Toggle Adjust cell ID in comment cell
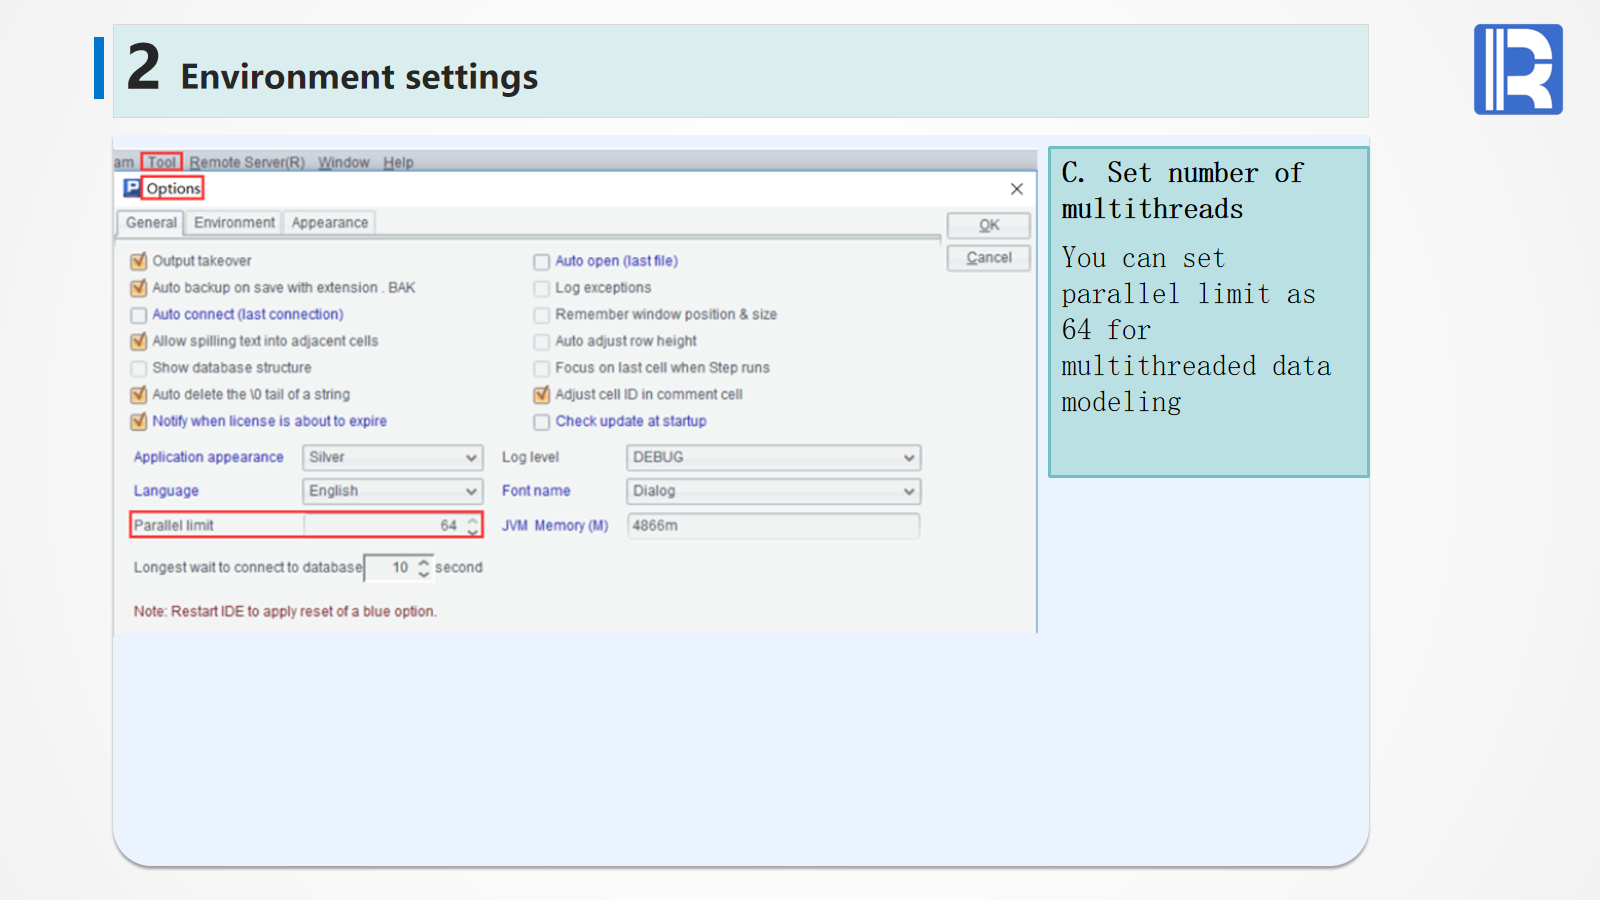The width and height of the screenshot is (1600, 900). pos(542,395)
